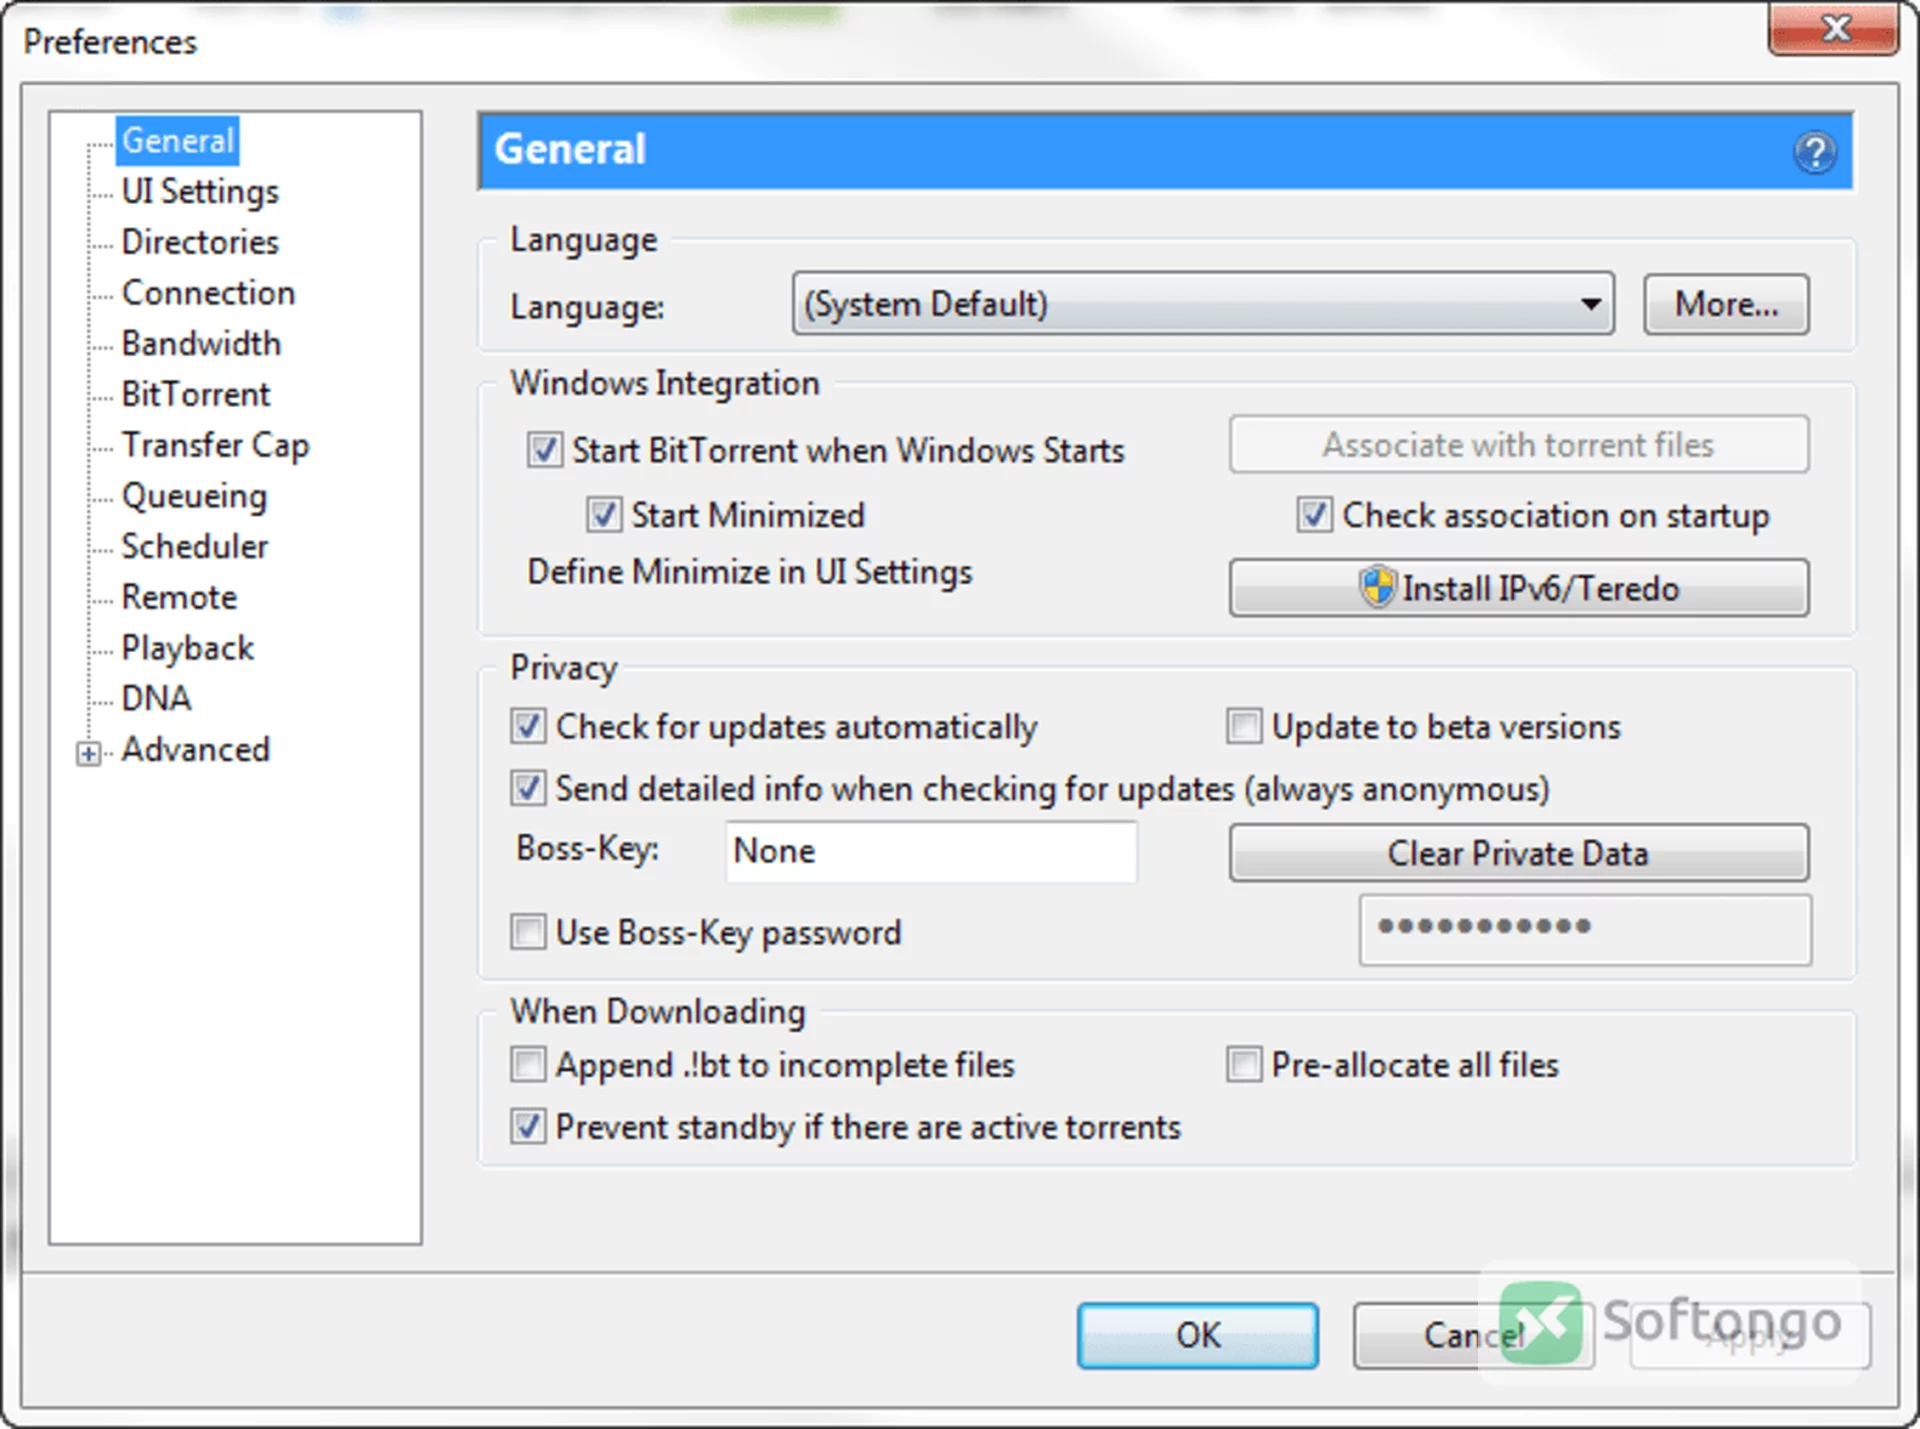Click the Cancel button

point(1473,1336)
